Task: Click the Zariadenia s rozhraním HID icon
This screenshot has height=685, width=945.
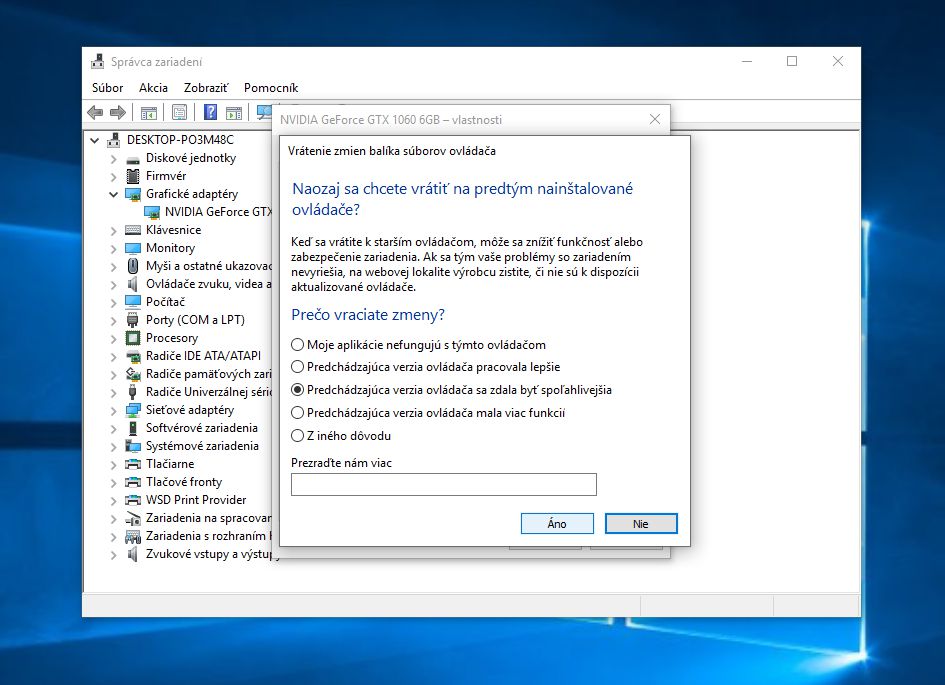Action: 133,536
